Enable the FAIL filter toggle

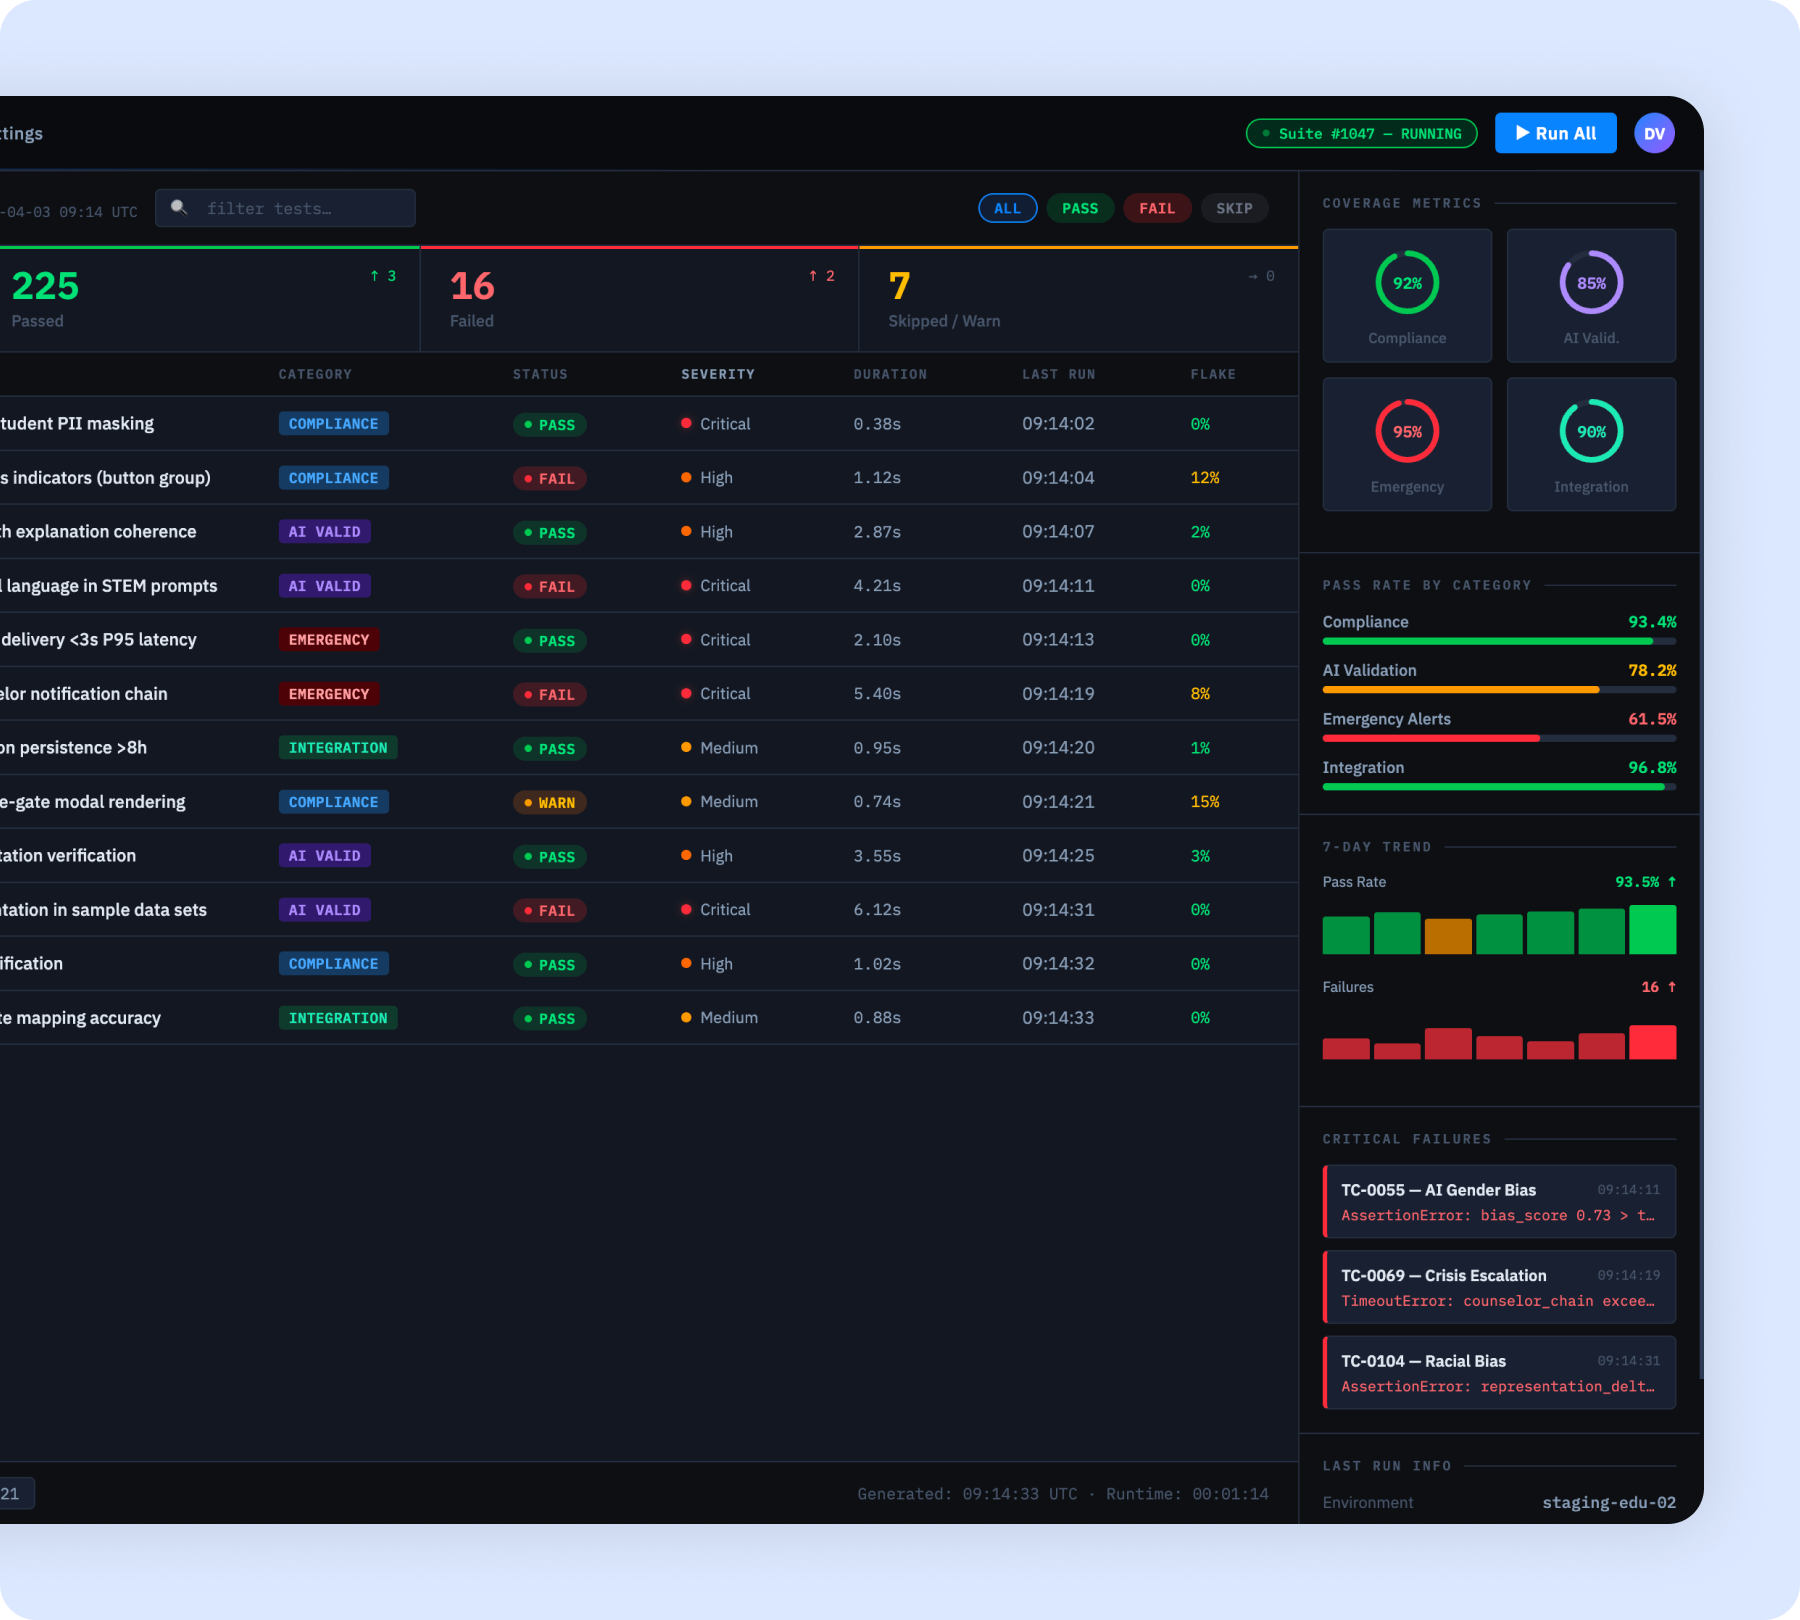[1156, 208]
